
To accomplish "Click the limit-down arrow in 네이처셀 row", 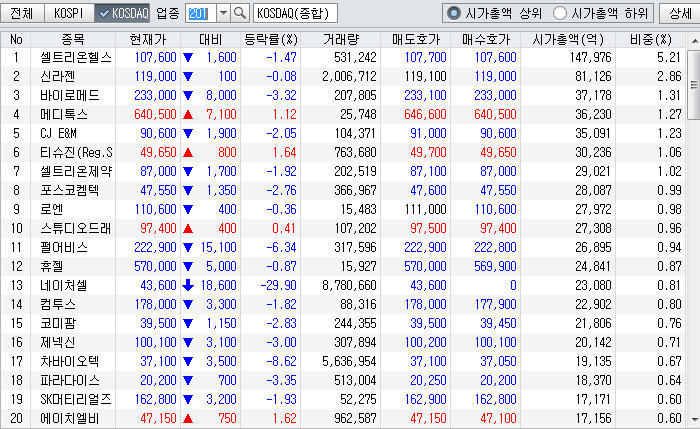I will (x=187, y=286).
